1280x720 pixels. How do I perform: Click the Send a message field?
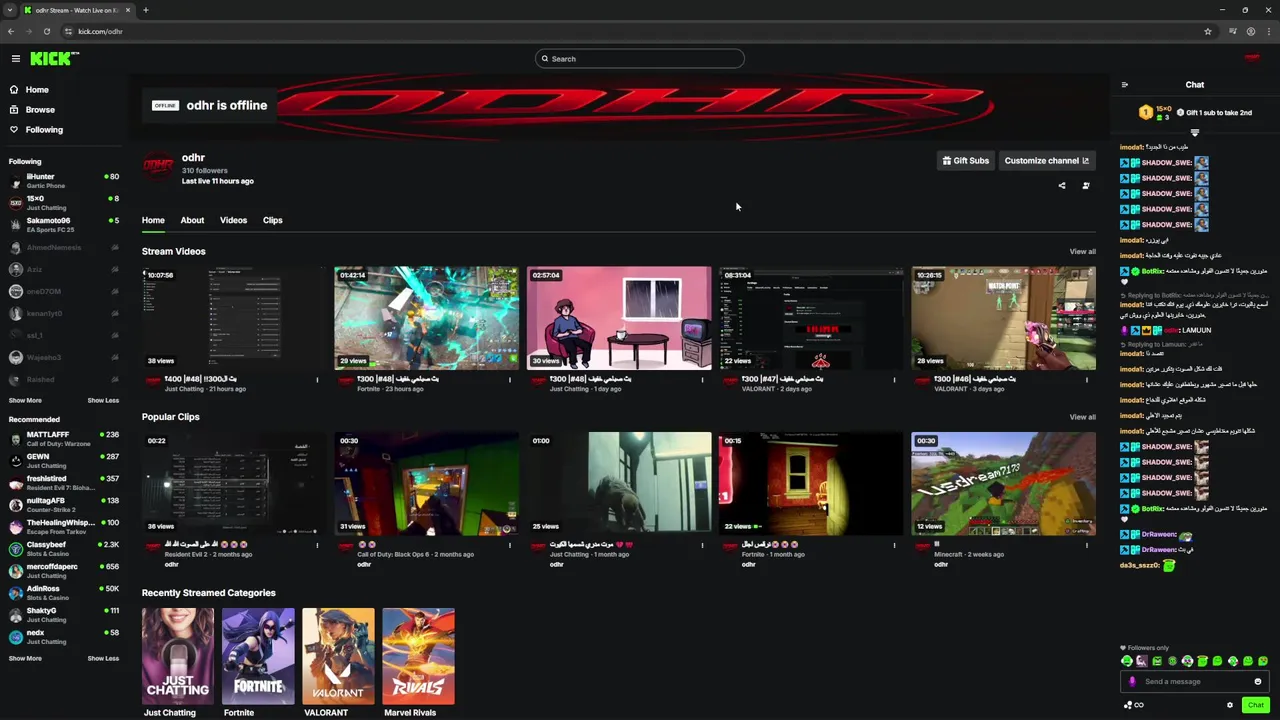coord(1196,682)
